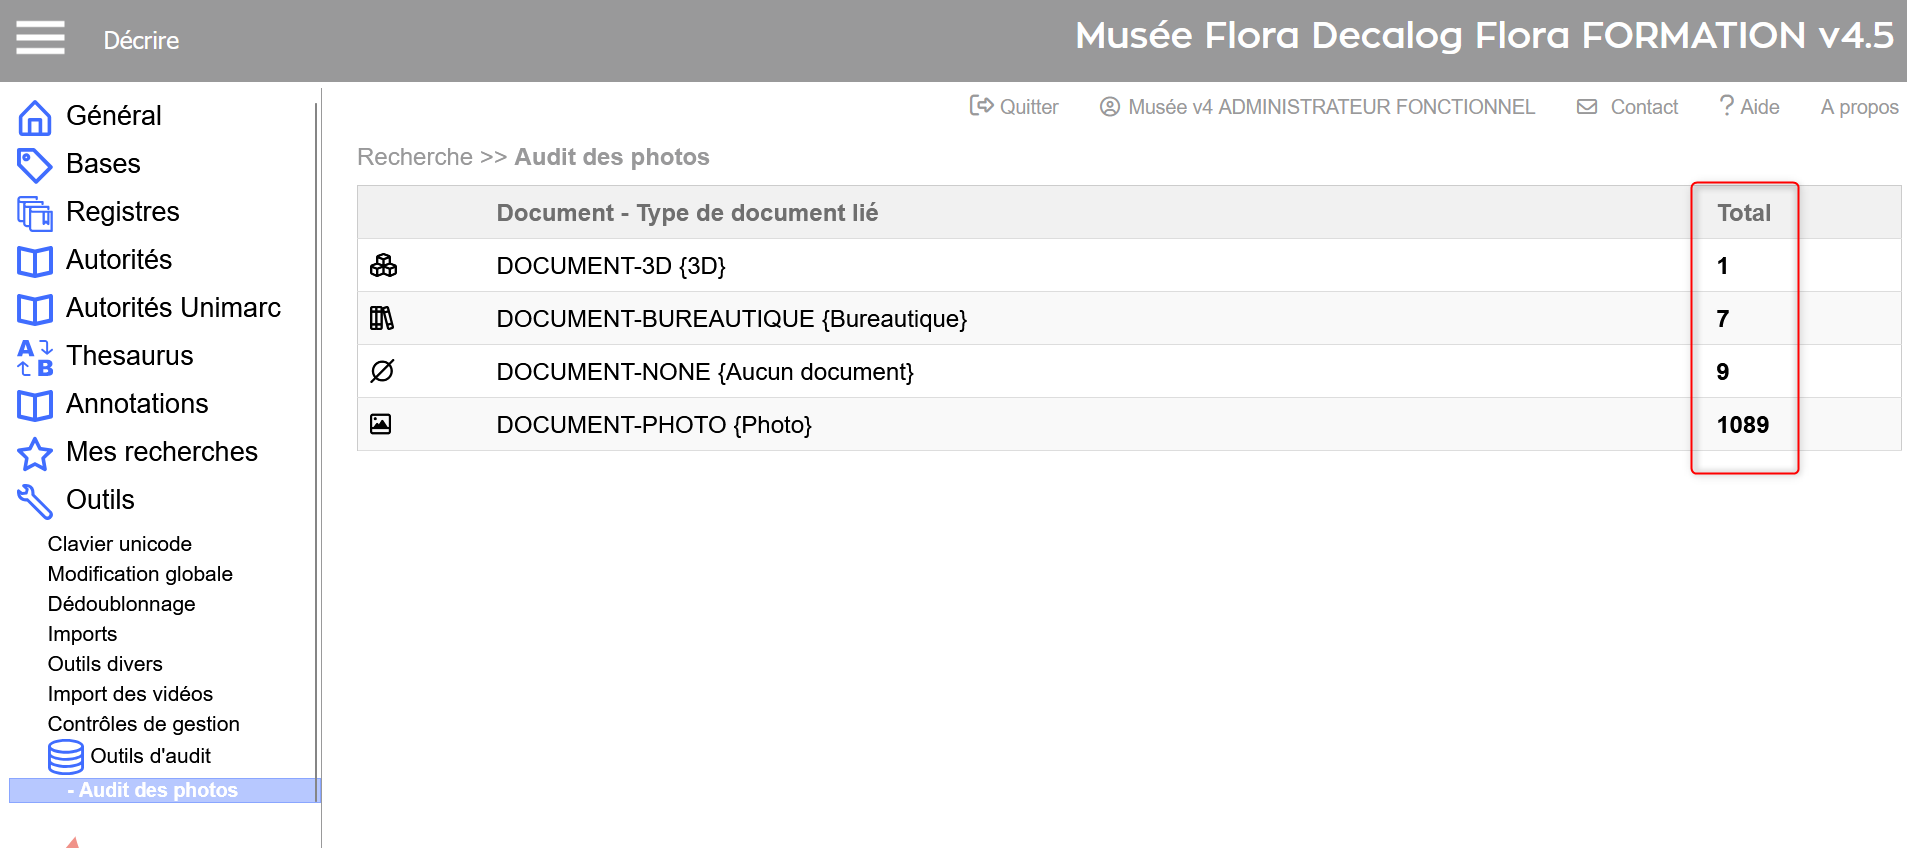Click the Quitter logout link
Screen dimensions: 1907x848
[1014, 107]
